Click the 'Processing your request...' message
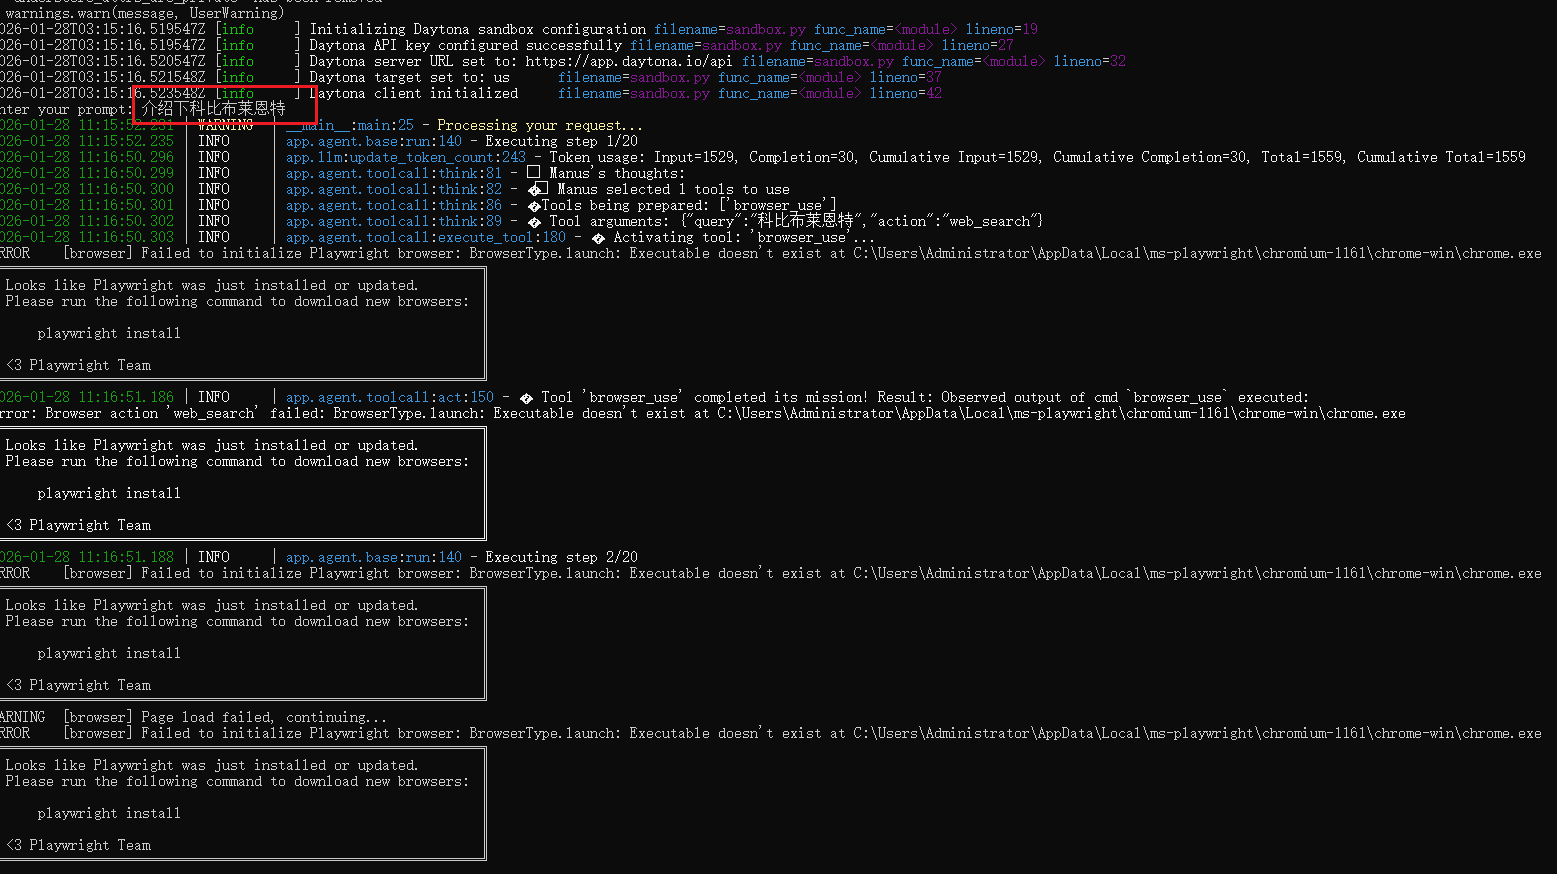The height and width of the screenshot is (874, 1557). (539, 125)
